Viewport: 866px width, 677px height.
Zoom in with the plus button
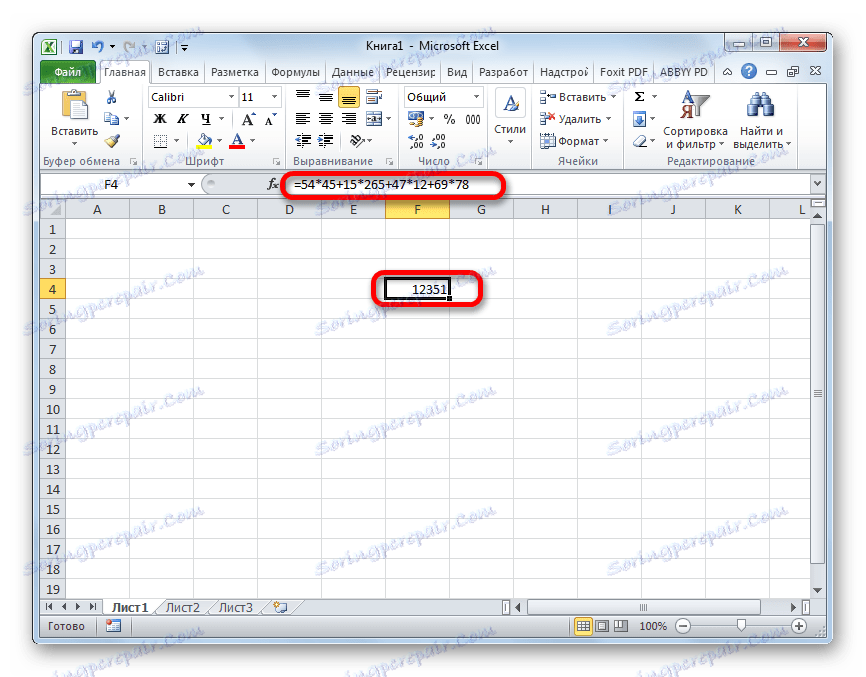799,626
